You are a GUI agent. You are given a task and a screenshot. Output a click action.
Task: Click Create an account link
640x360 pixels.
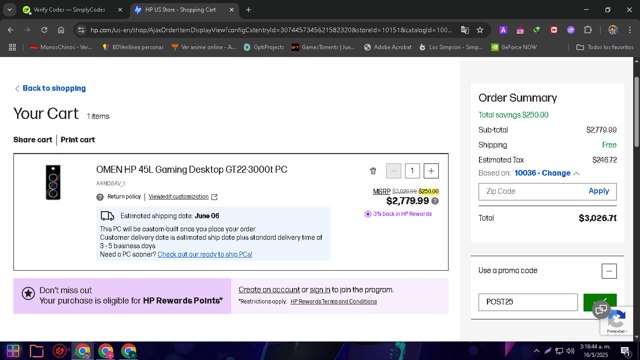[269, 290]
